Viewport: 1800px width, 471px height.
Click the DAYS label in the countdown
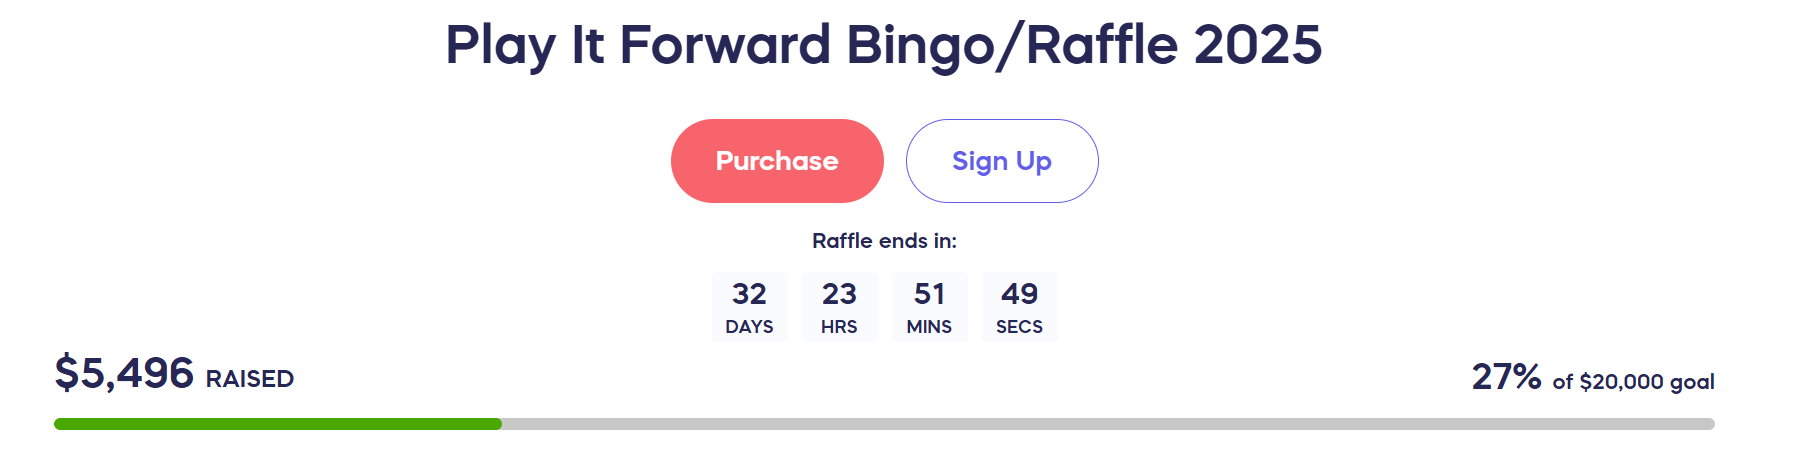click(749, 327)
